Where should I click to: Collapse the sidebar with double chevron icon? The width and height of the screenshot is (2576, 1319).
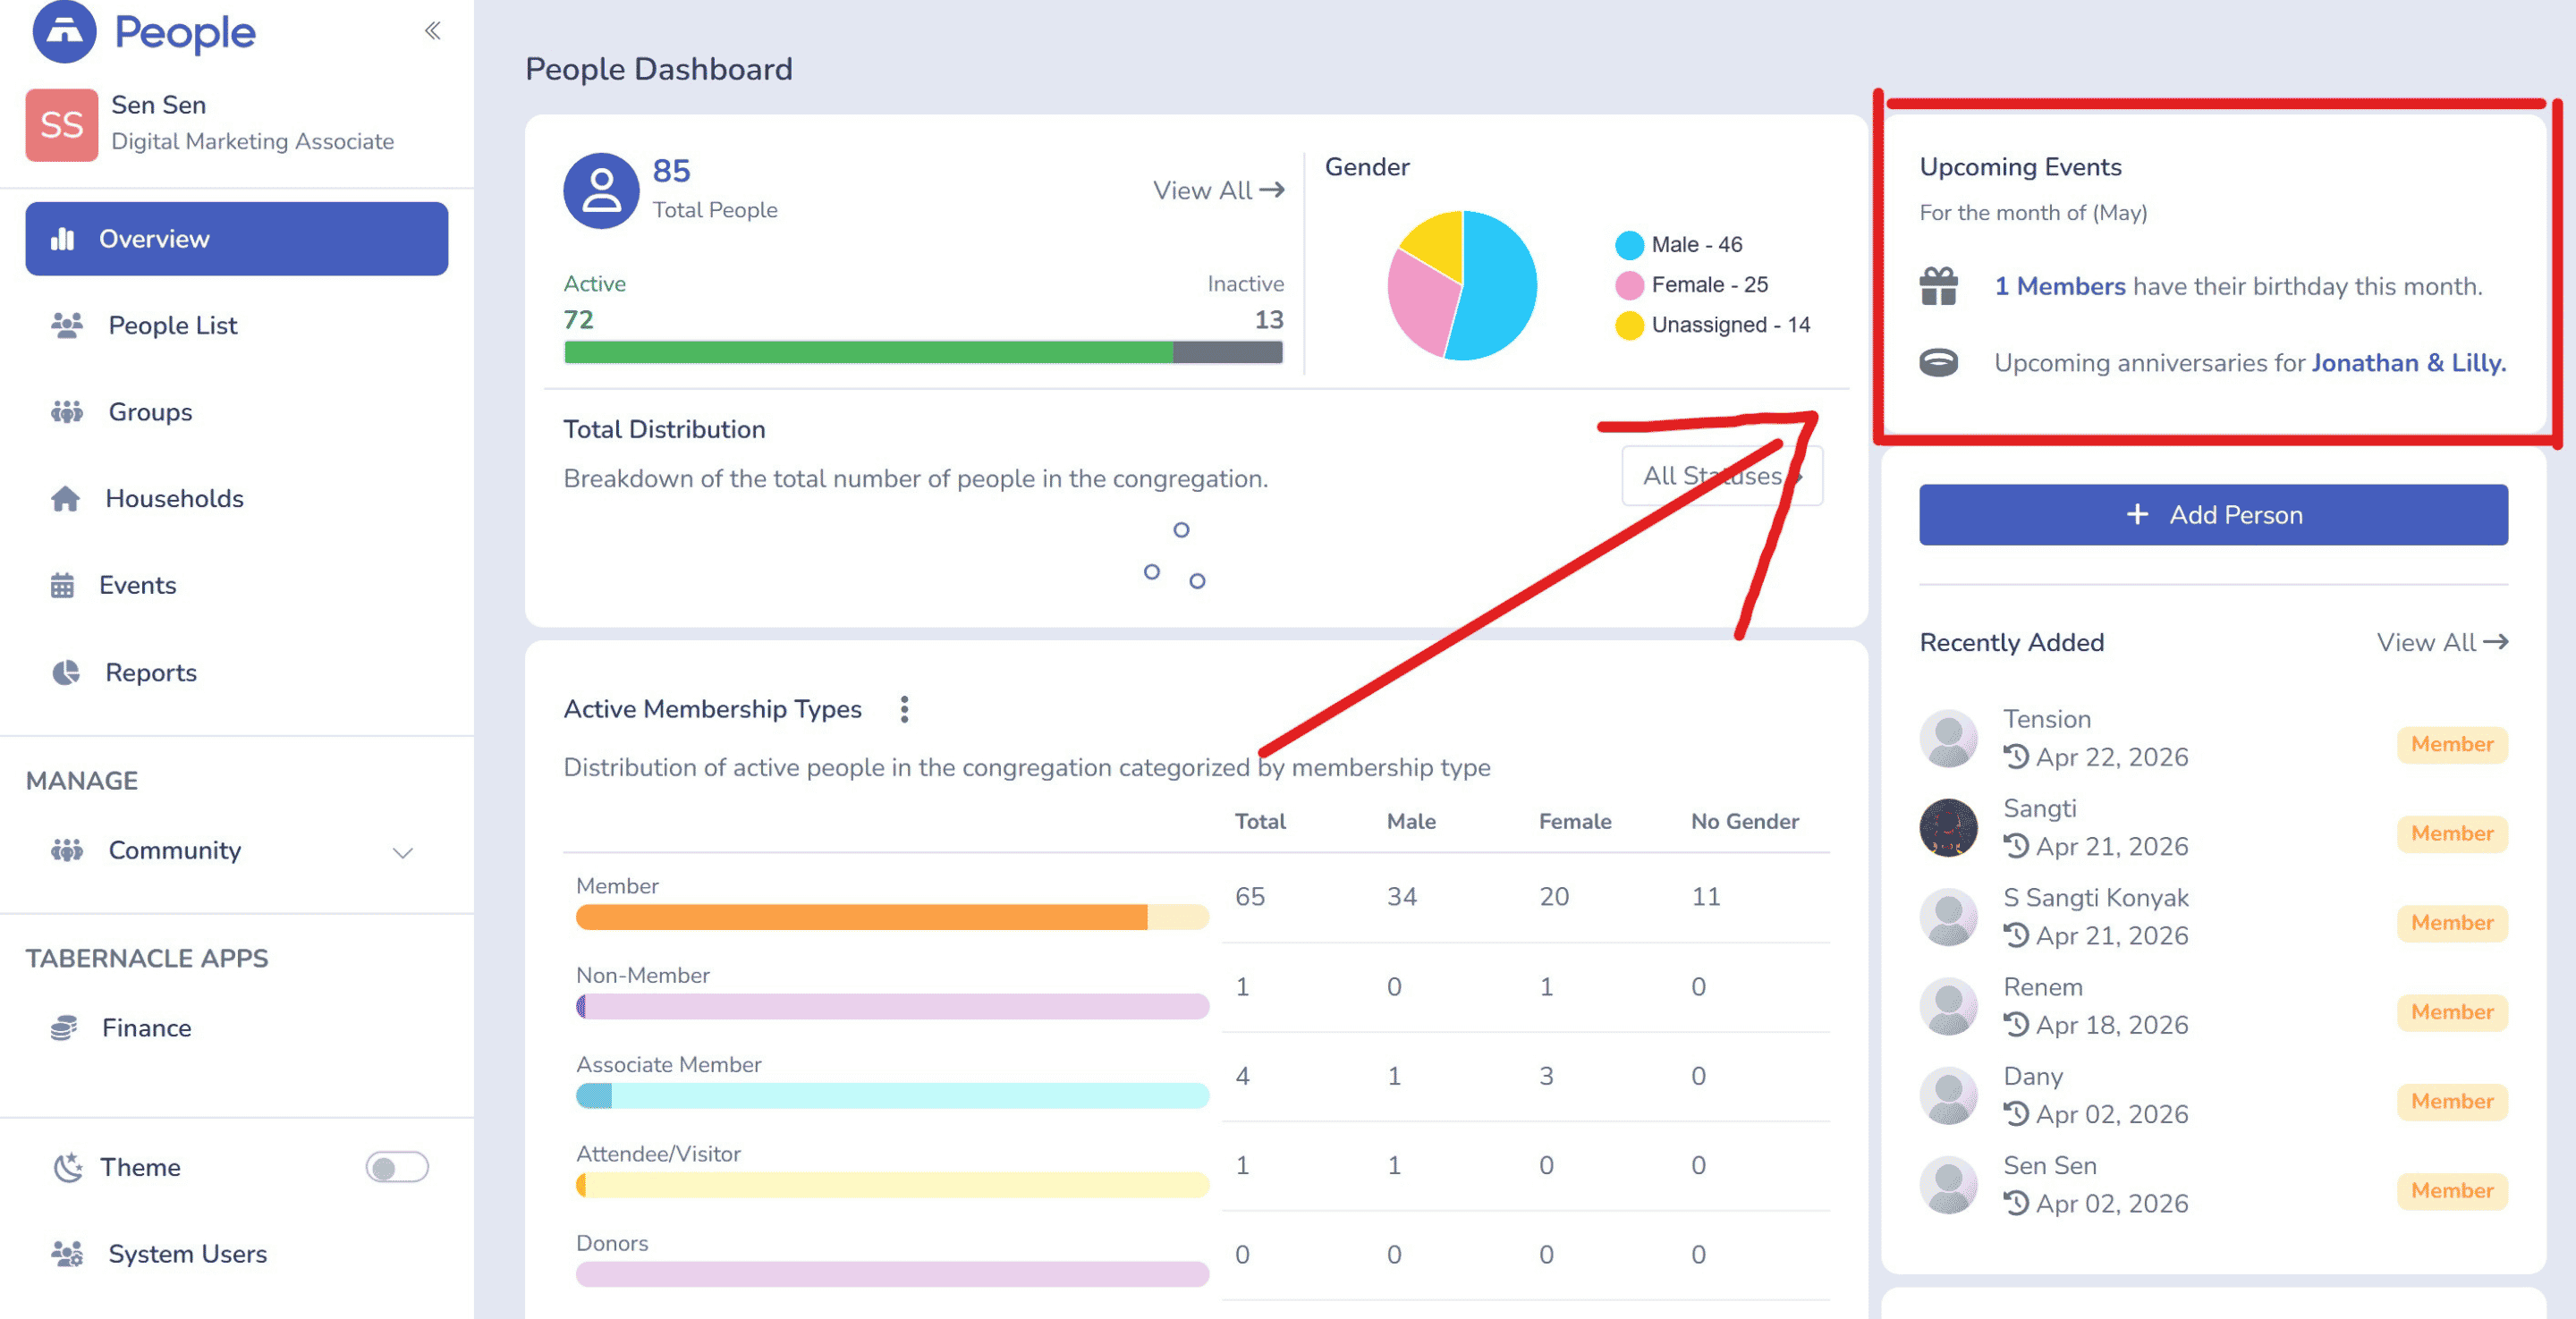[432, 31]
